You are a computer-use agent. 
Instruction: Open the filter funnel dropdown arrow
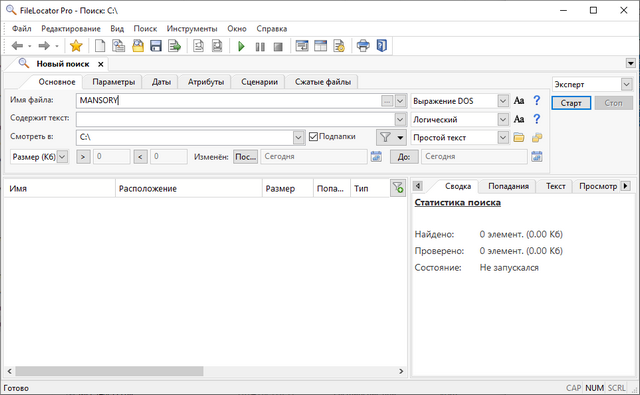pos(400,138)
